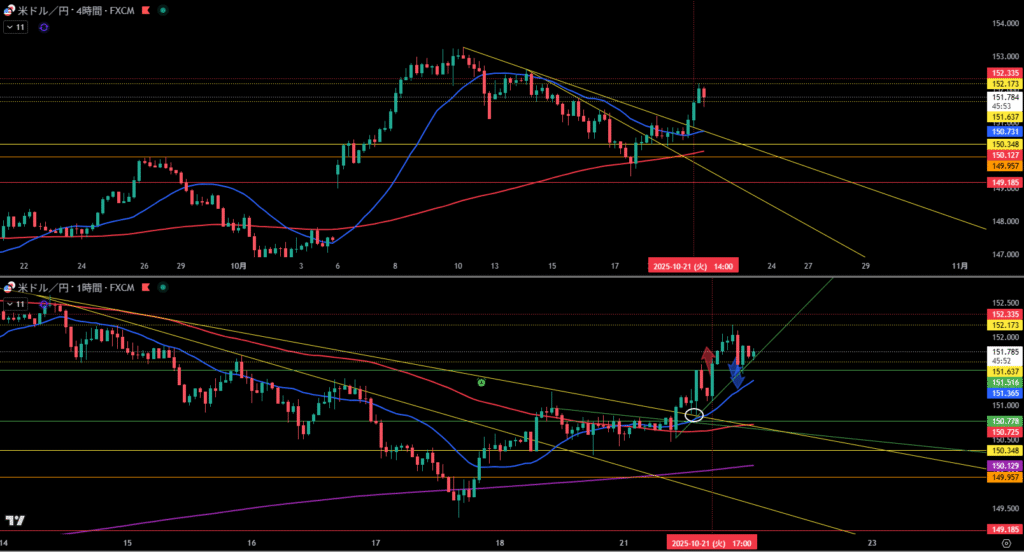Screen dimensions: 1024x552
Task: Click the blue 150.731 price label on the upper chart
Action: point(1004,131)
